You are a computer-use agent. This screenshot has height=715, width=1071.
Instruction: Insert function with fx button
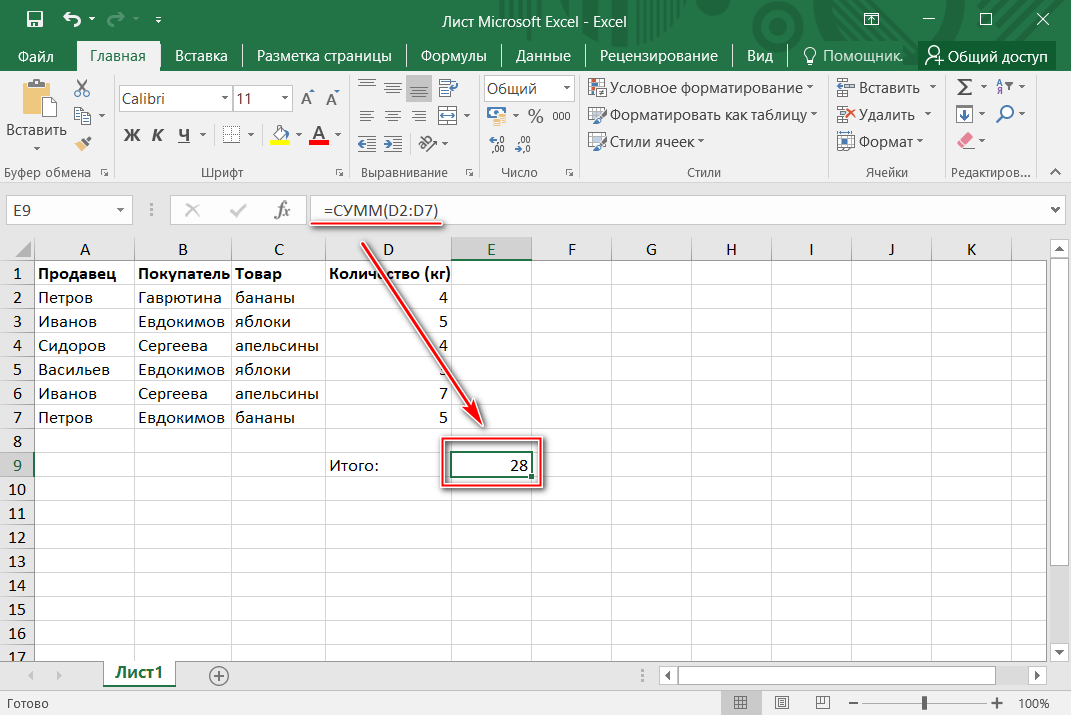[282, 210]
